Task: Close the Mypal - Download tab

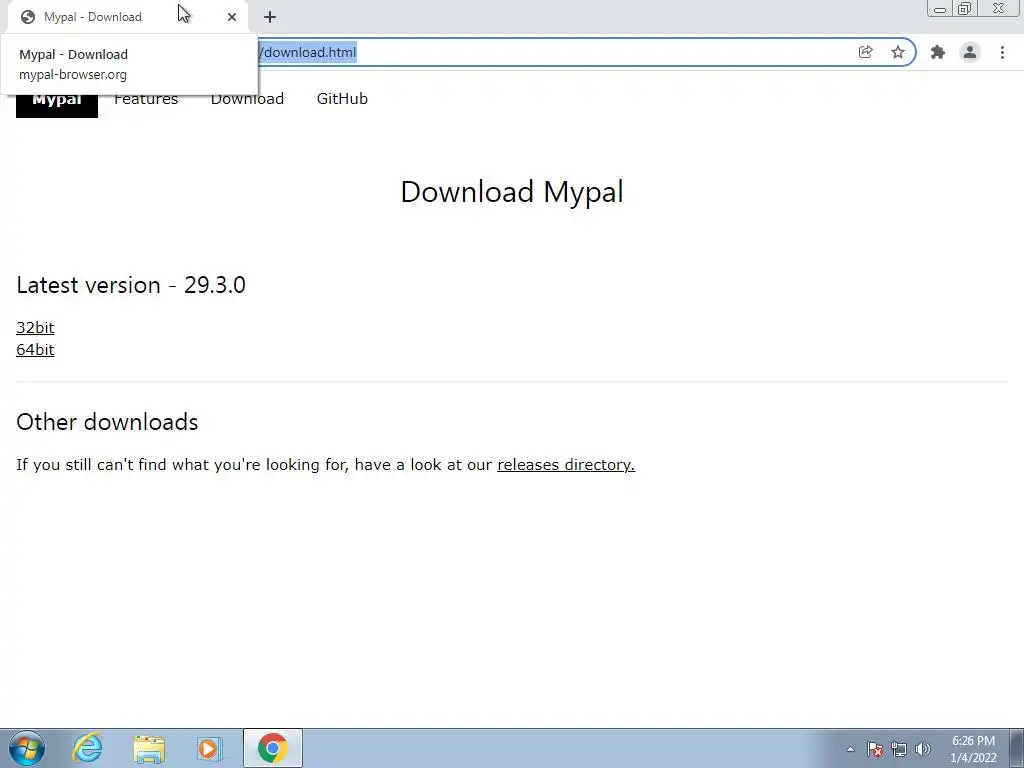Action: (232, 17)
